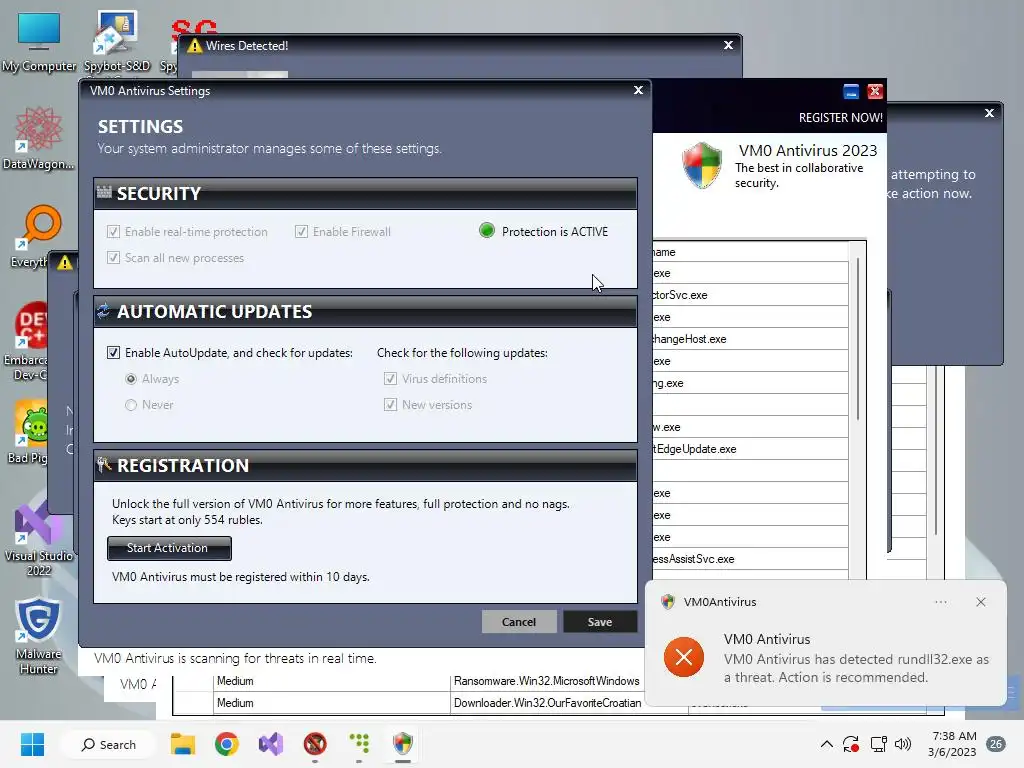The height and width of the screenshot is (768, 1024).
Task: Open the clock showing 7:38 AM
Action: pyautogui.click(x=952, y=744)
